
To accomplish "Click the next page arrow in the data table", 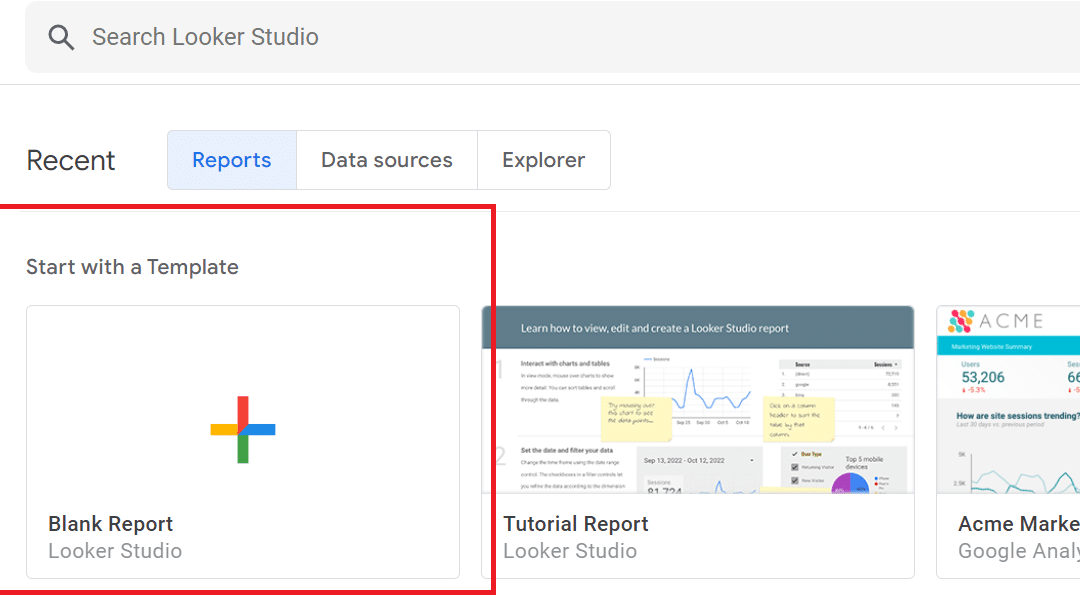I will [x=896, y=427].
